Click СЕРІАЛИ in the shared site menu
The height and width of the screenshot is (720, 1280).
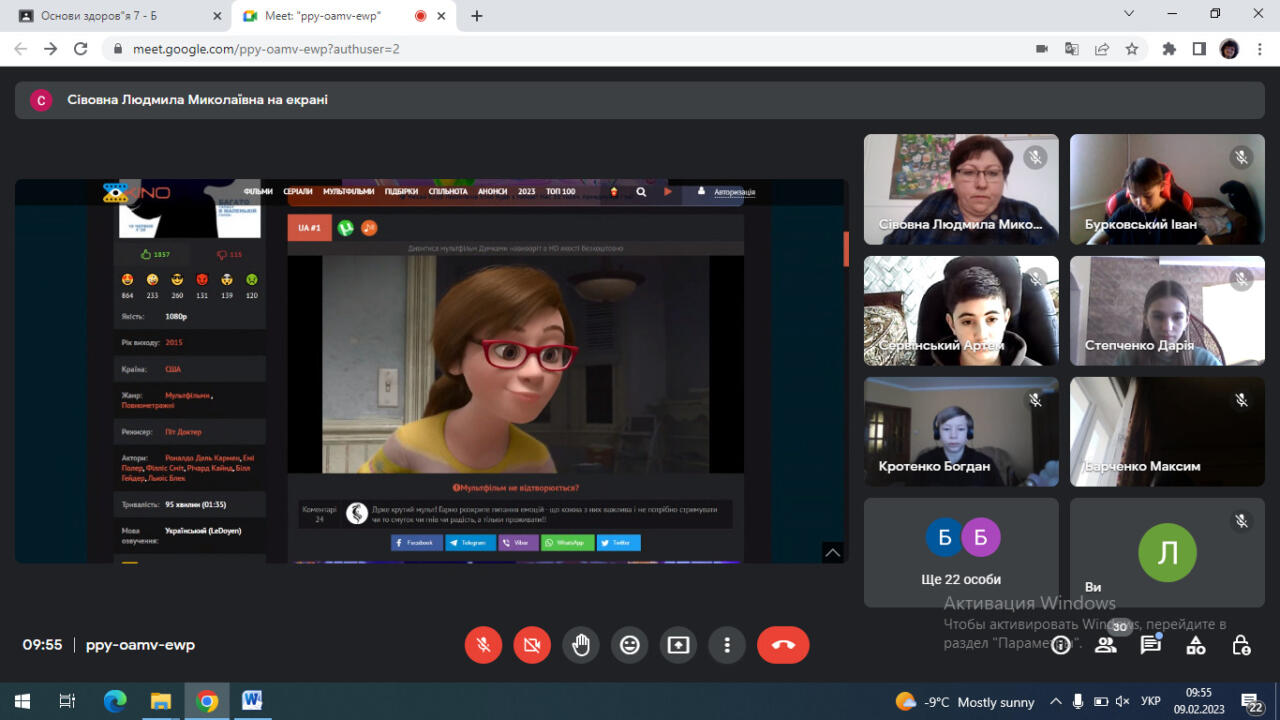tap(298, 192)
